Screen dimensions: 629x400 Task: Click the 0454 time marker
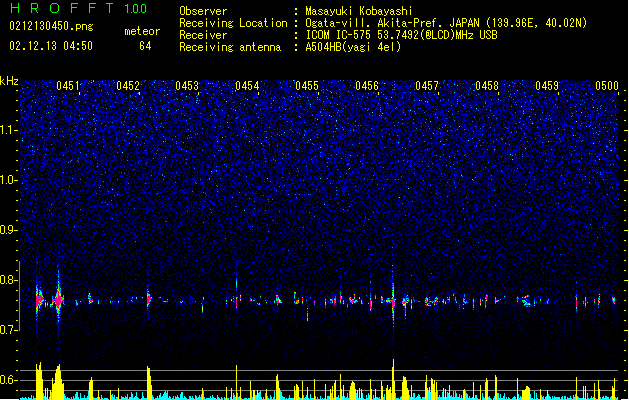[247, 86]
